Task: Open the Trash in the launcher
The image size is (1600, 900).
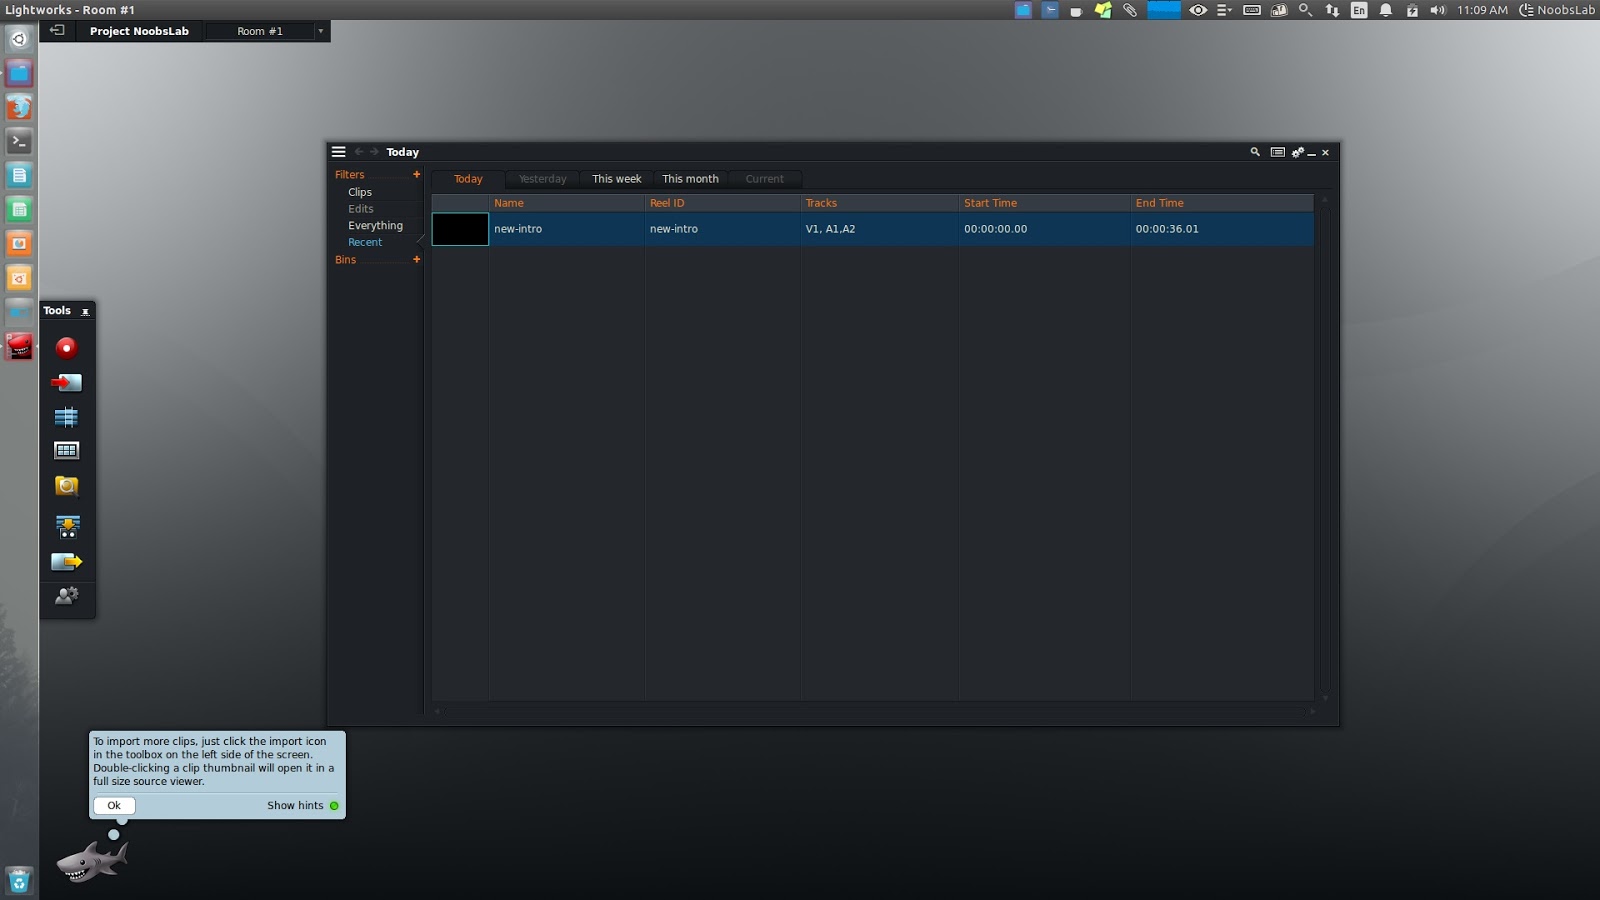Action: 19,881
